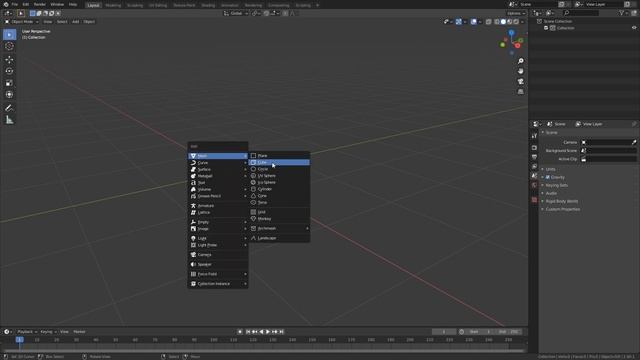Click the eyedropper next to Camera field

pos(634,142)
